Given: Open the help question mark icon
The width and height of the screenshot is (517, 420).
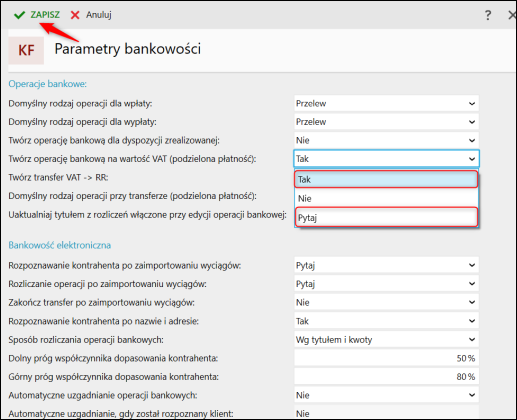Looking at the screenshot, I should (488, 15).
